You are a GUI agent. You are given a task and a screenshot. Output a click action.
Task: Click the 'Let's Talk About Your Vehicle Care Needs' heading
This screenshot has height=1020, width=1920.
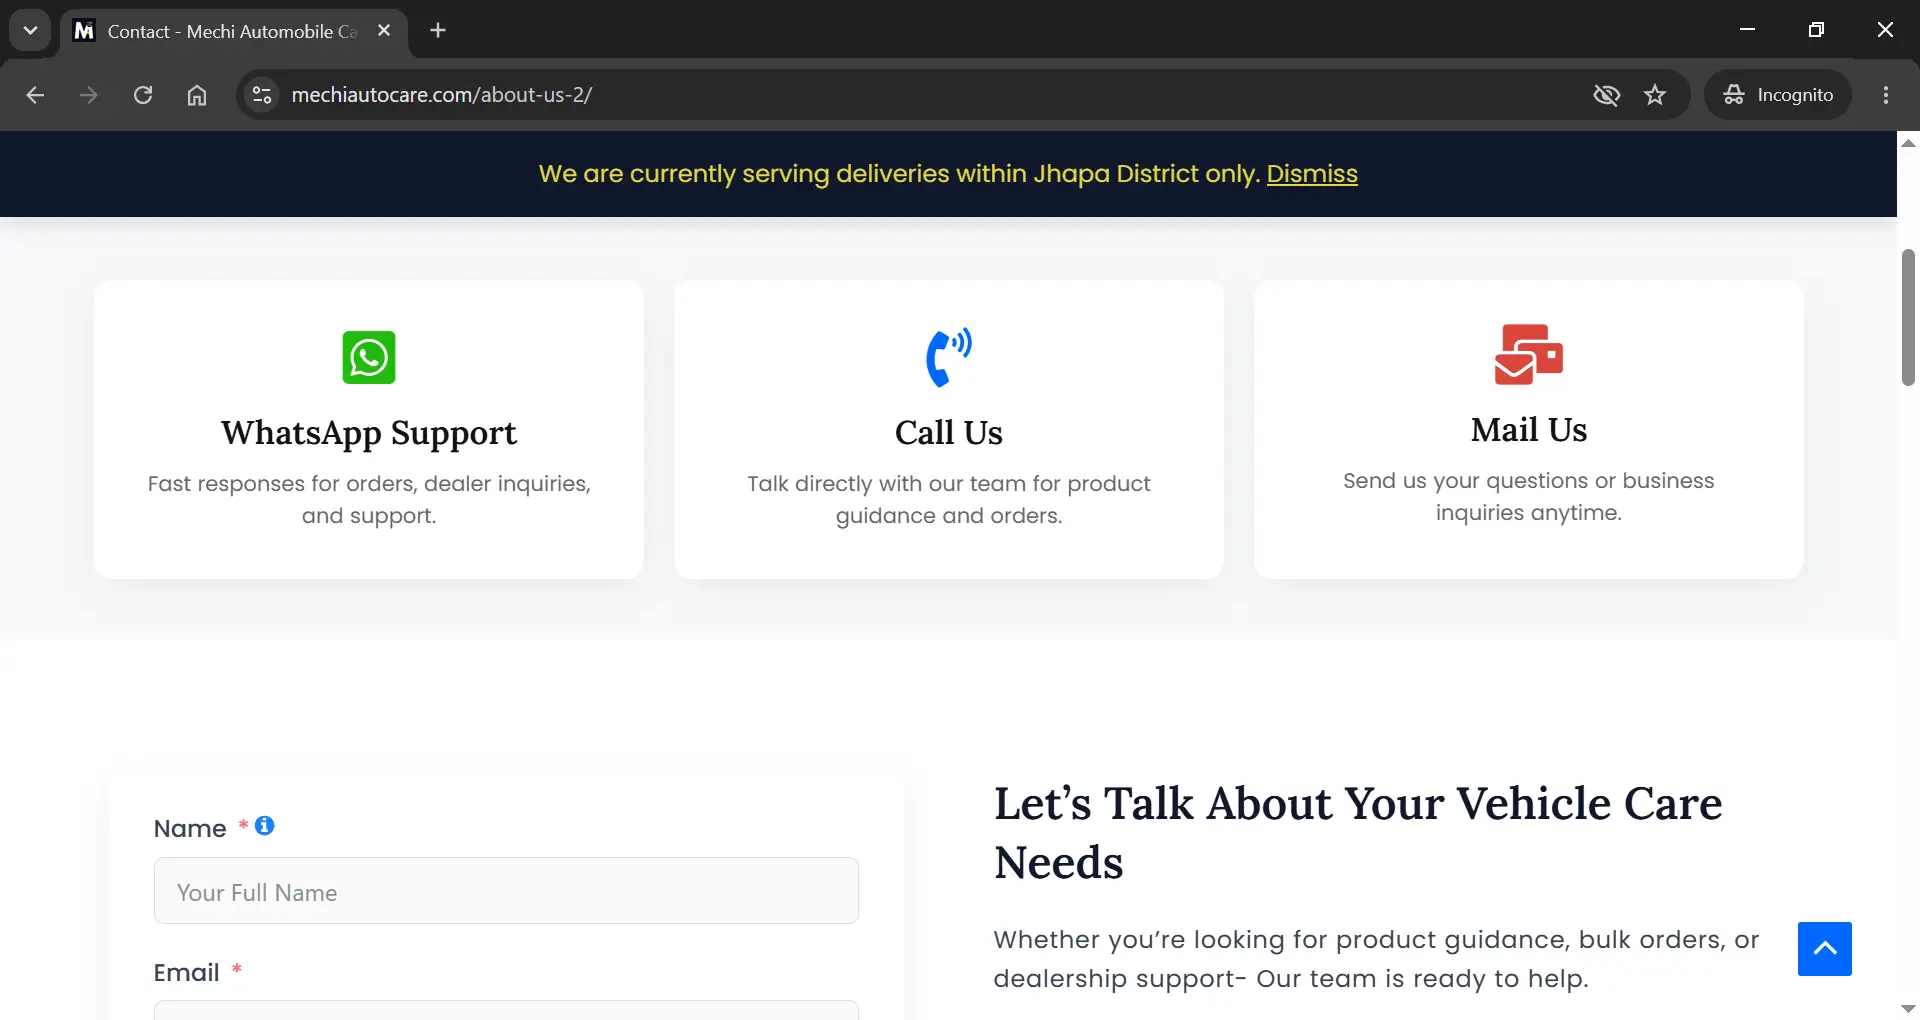[1358, 833]
